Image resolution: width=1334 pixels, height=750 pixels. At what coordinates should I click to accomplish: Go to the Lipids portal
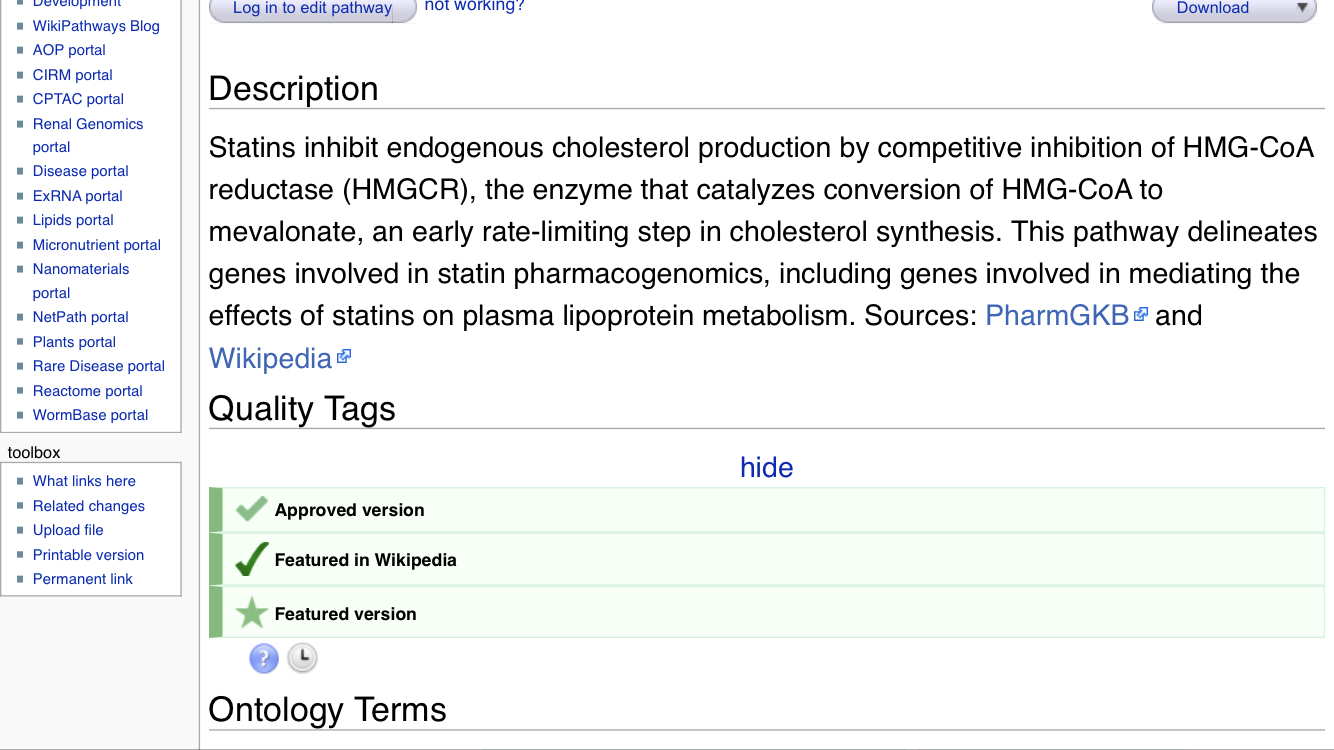(x=73, y=220)
